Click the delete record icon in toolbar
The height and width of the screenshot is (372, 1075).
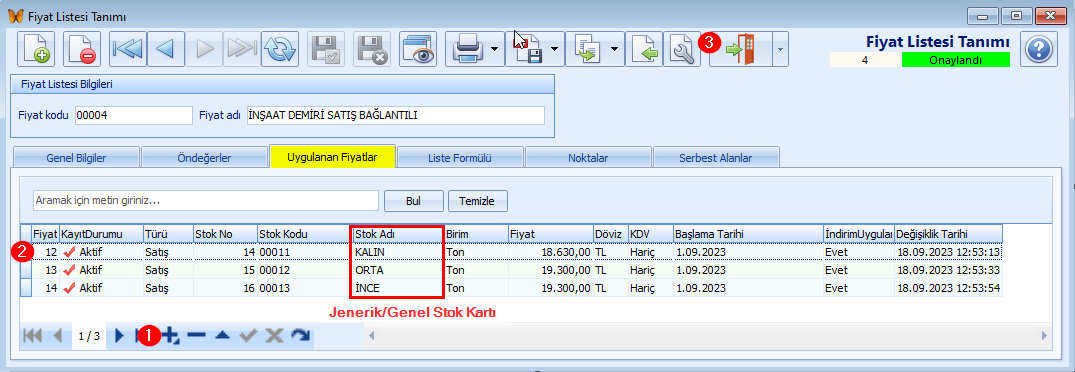click(x=82, y=49)
